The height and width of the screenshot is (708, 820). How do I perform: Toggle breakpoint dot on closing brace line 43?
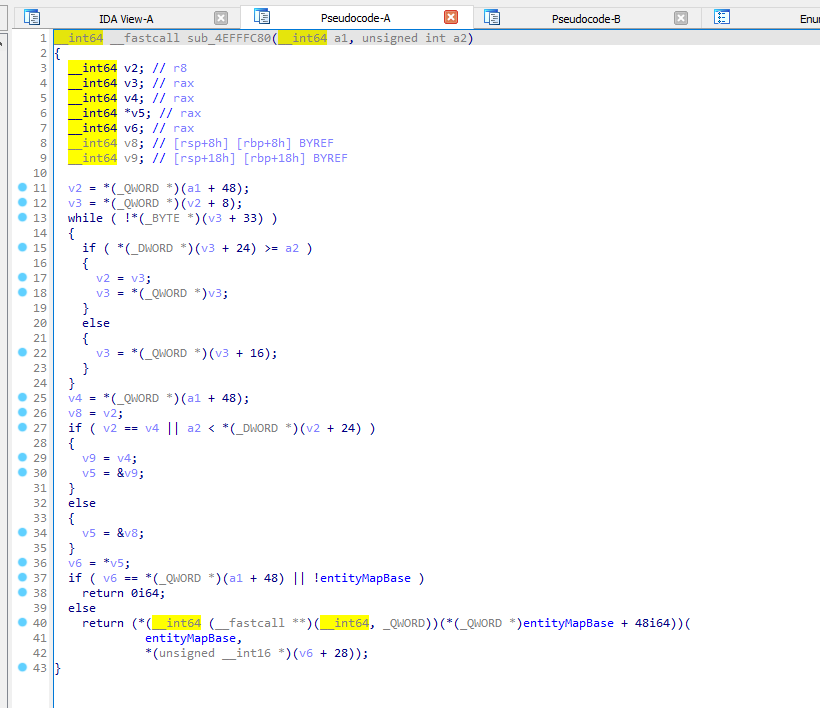(22, 668)
